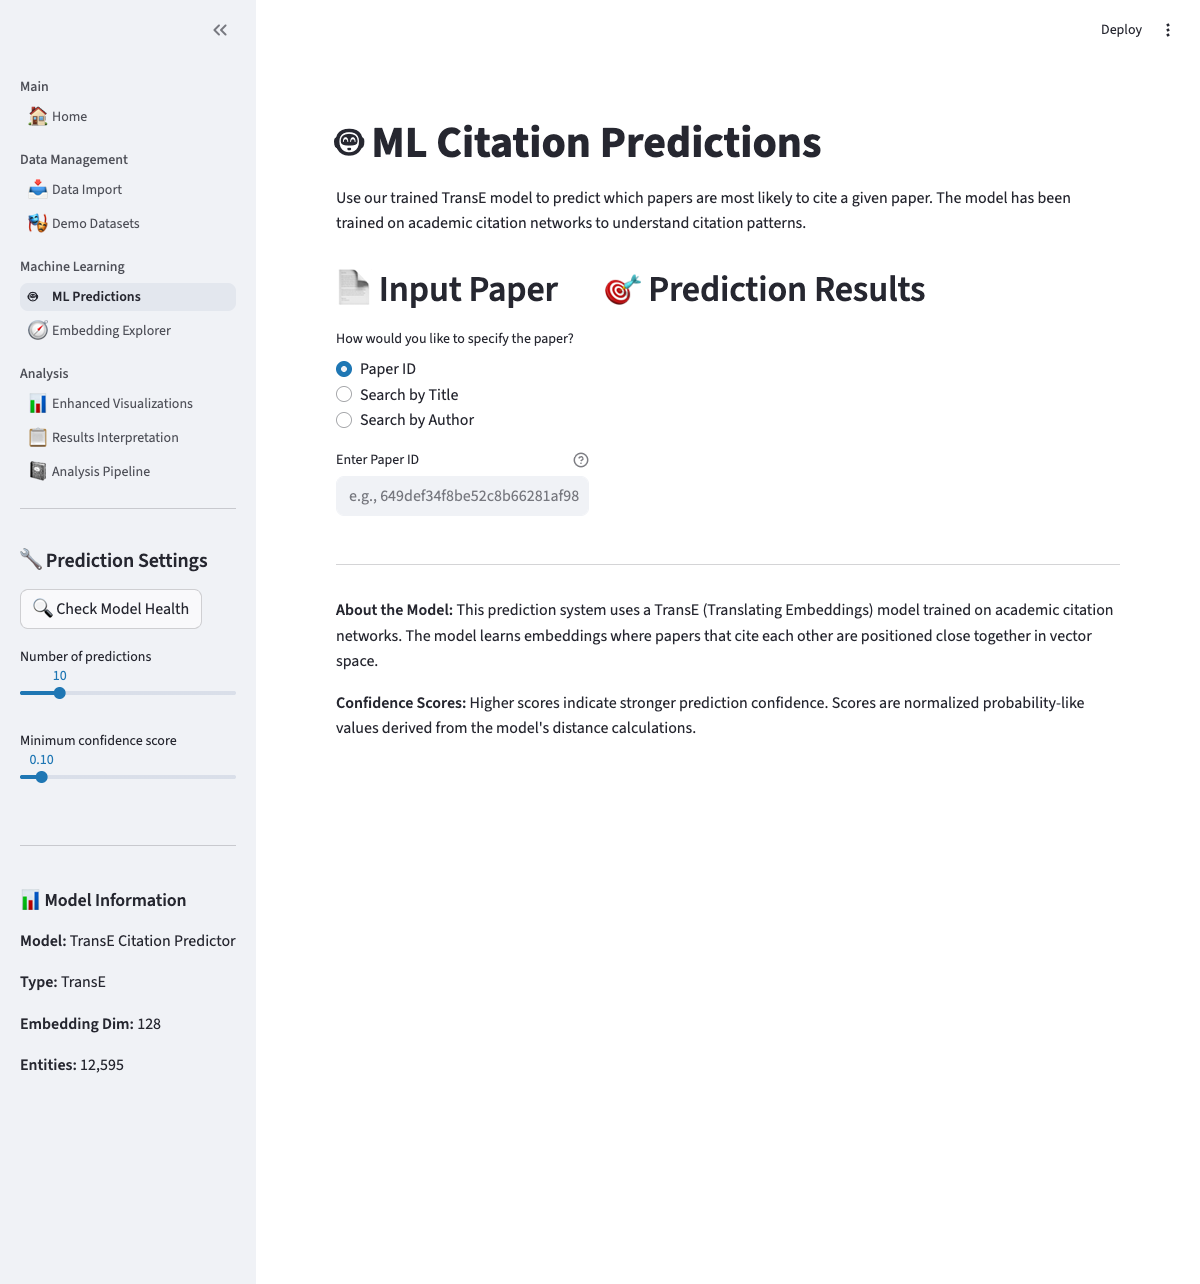The height and width of the screenshot is (1284, 1200).
Task: Click the Enhanced Visualizations bar chart icon
Action: 38,404
